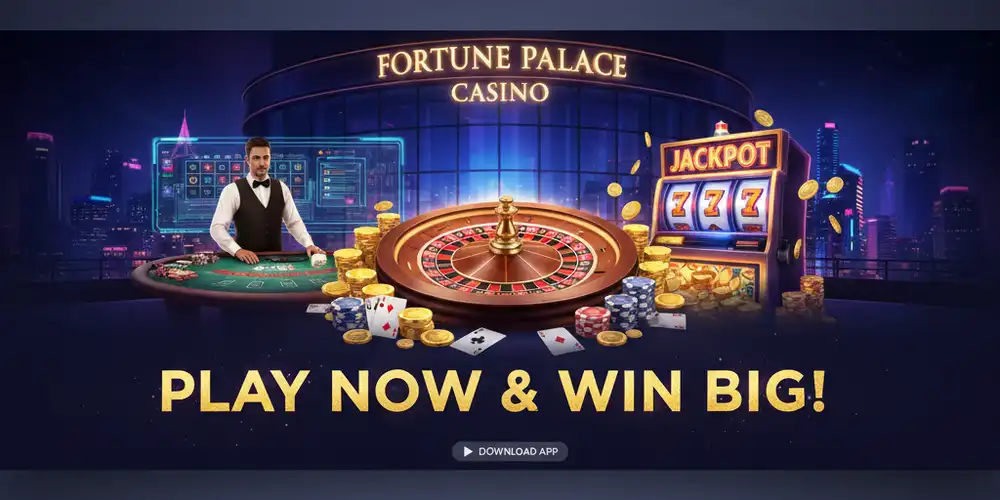Click the red light atop slot machine

(x=720, y=128)
